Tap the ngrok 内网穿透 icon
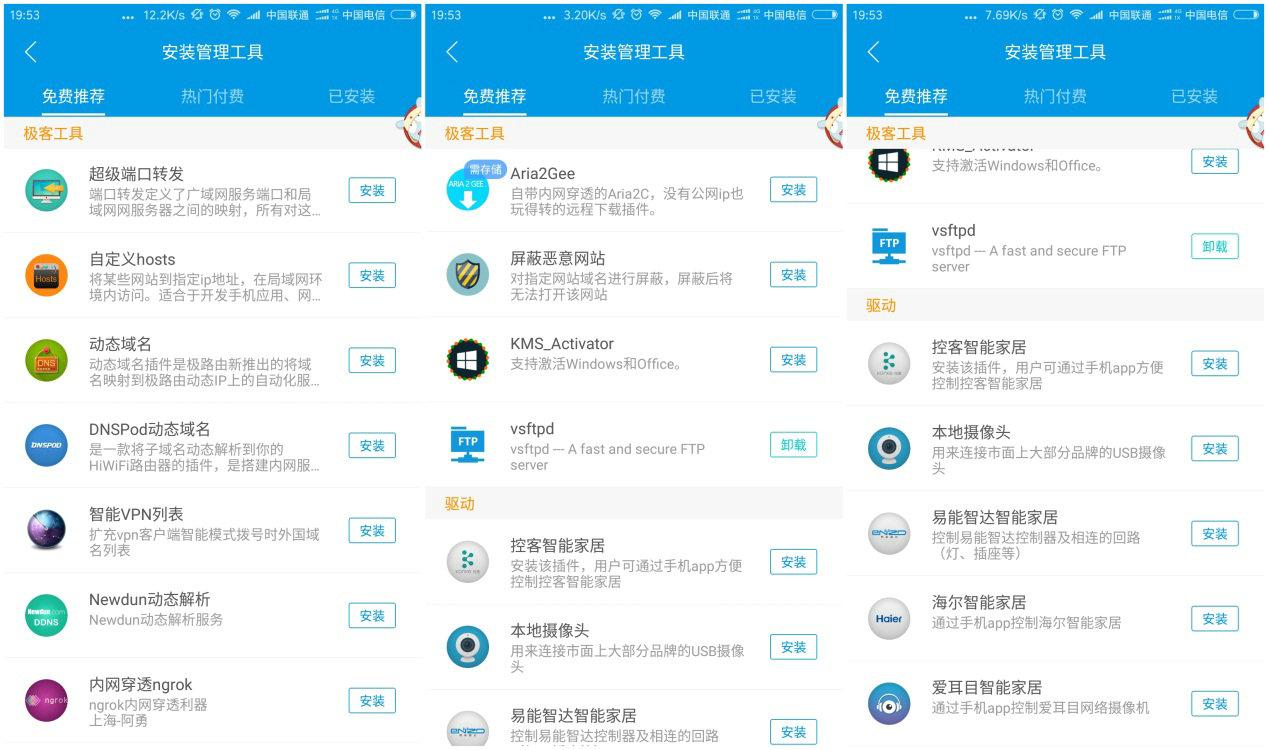The width and height of the screenshot is (1268, 750). [x=44, y=701]
